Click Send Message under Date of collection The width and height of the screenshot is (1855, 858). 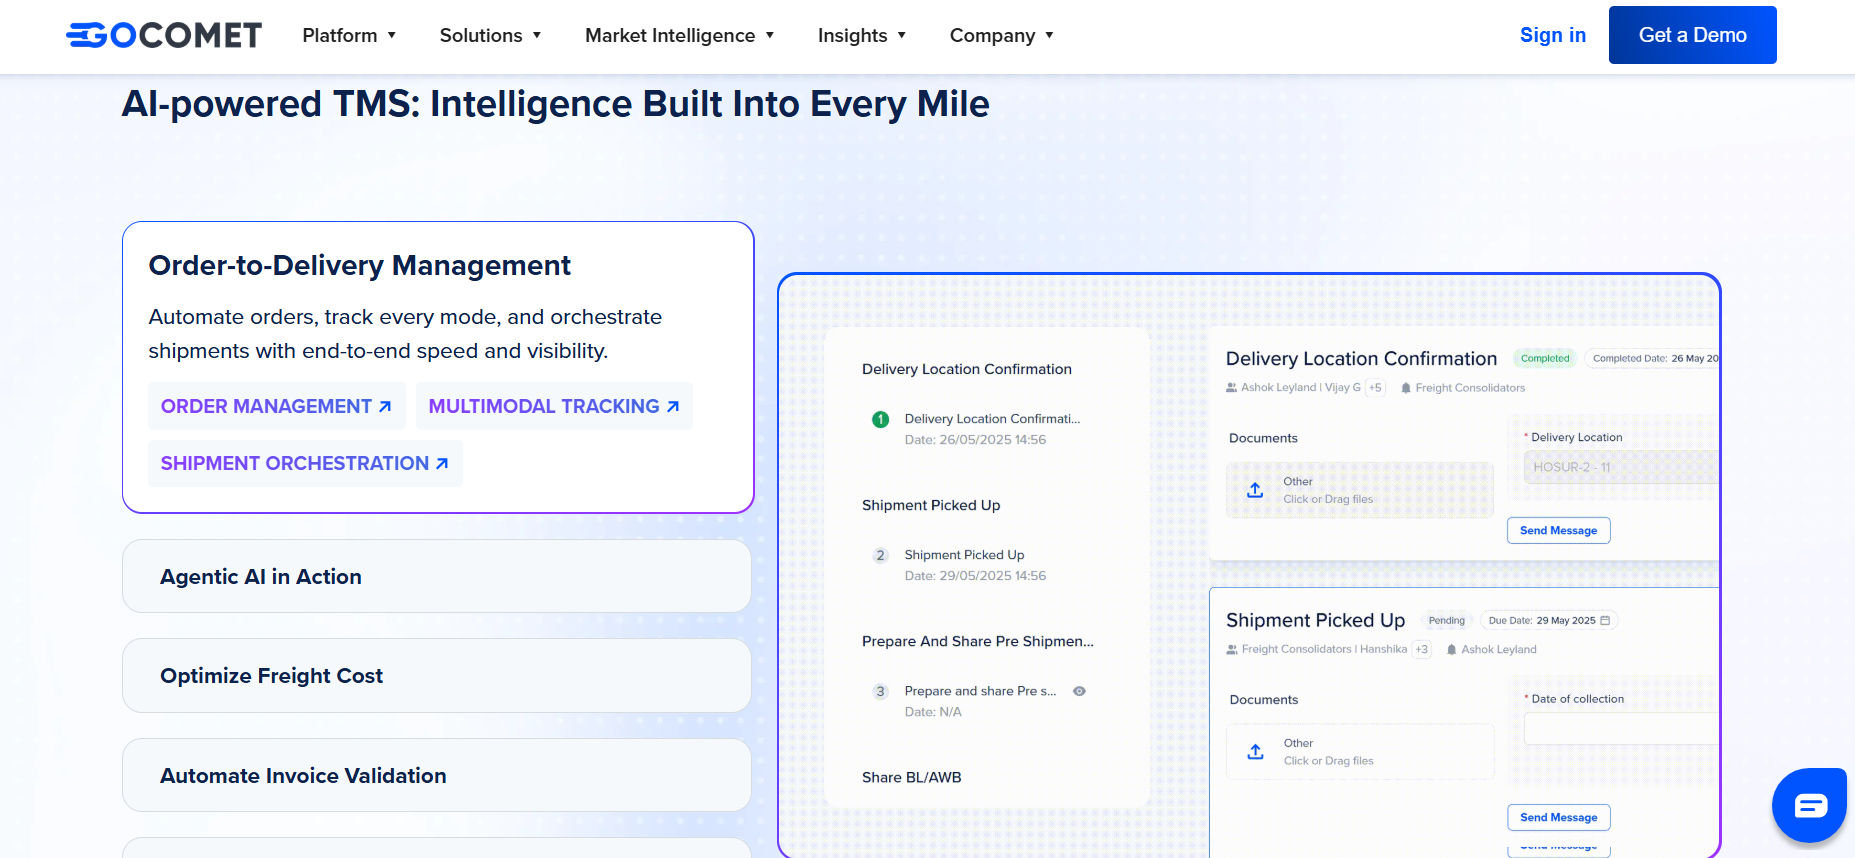(x=1559, y=817)
